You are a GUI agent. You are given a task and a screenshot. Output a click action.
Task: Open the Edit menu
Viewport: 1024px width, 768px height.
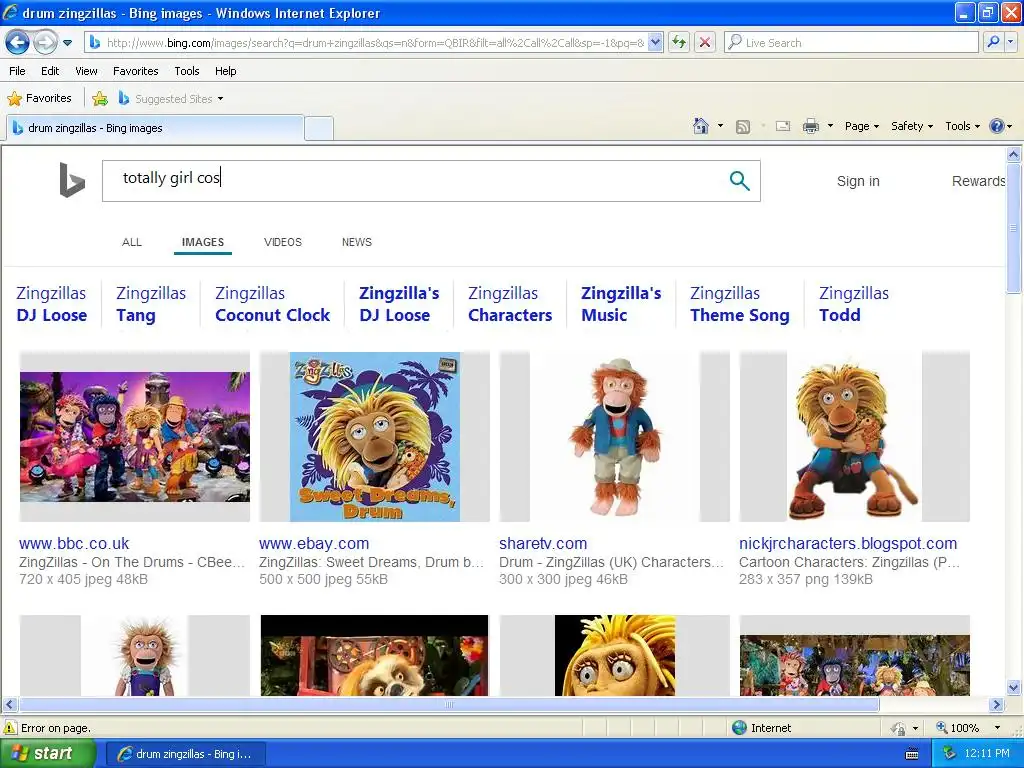point(50,71)
